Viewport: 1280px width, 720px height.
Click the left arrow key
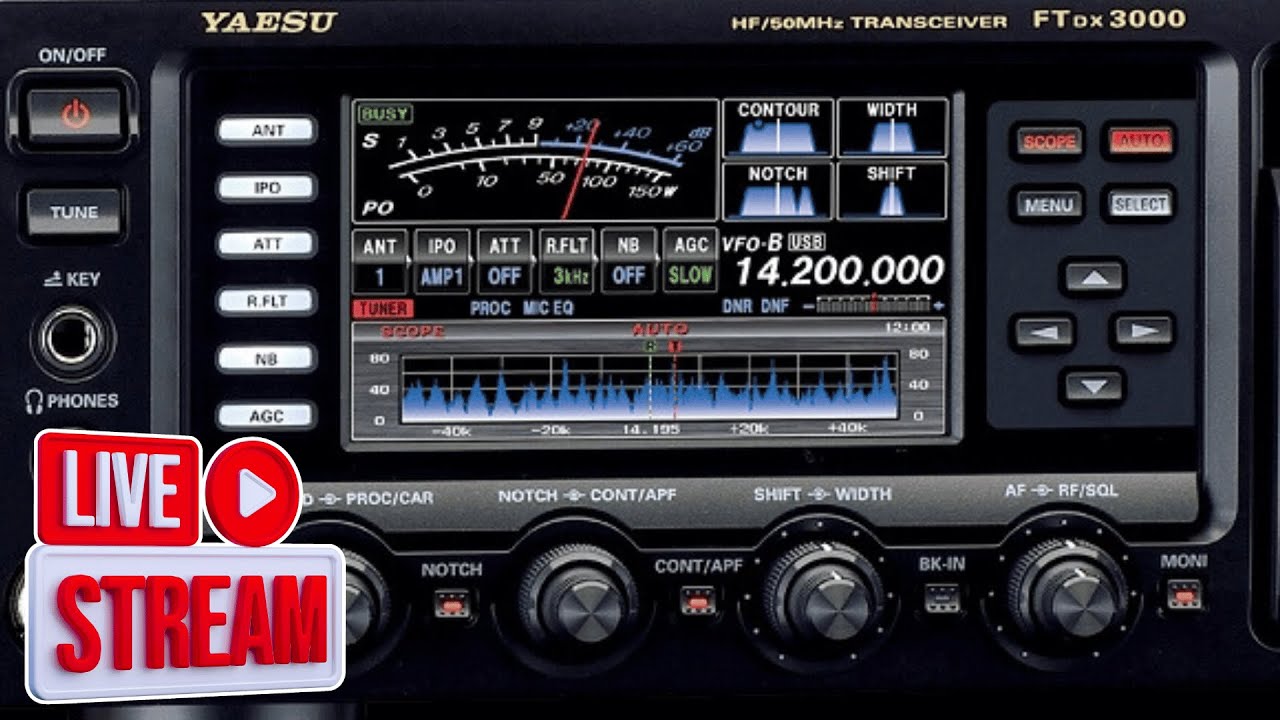pyautogui.click(x=1044, y=331)
